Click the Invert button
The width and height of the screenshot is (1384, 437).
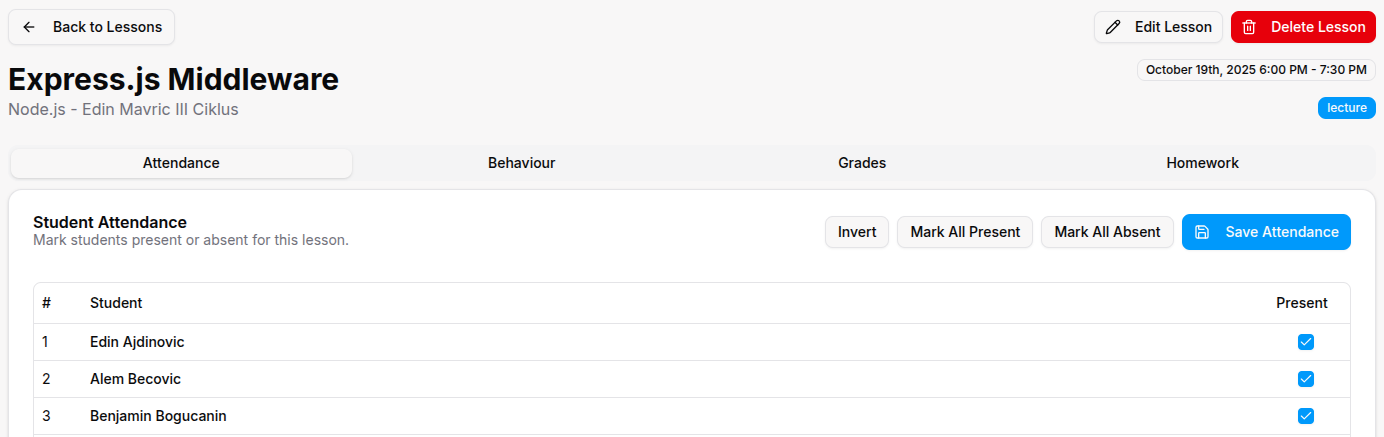tap(857, 232)
